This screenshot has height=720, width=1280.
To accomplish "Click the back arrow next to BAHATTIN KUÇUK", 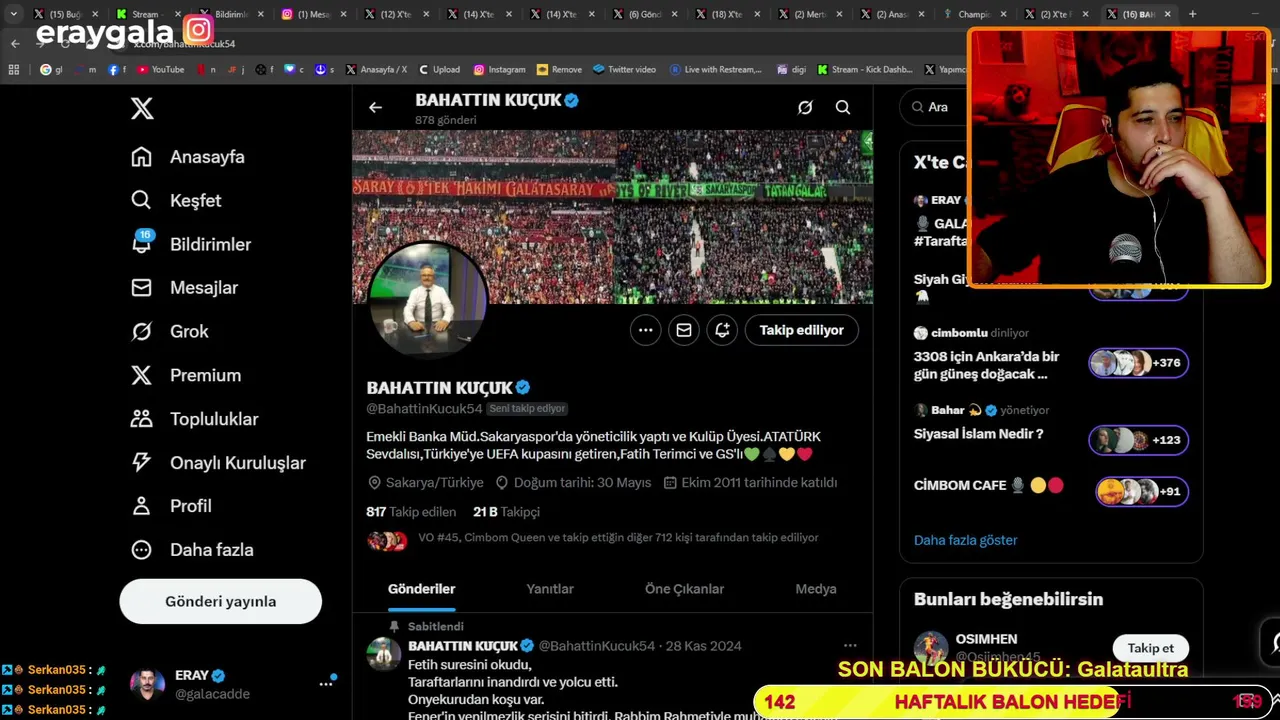I will (x=375, y=107).
